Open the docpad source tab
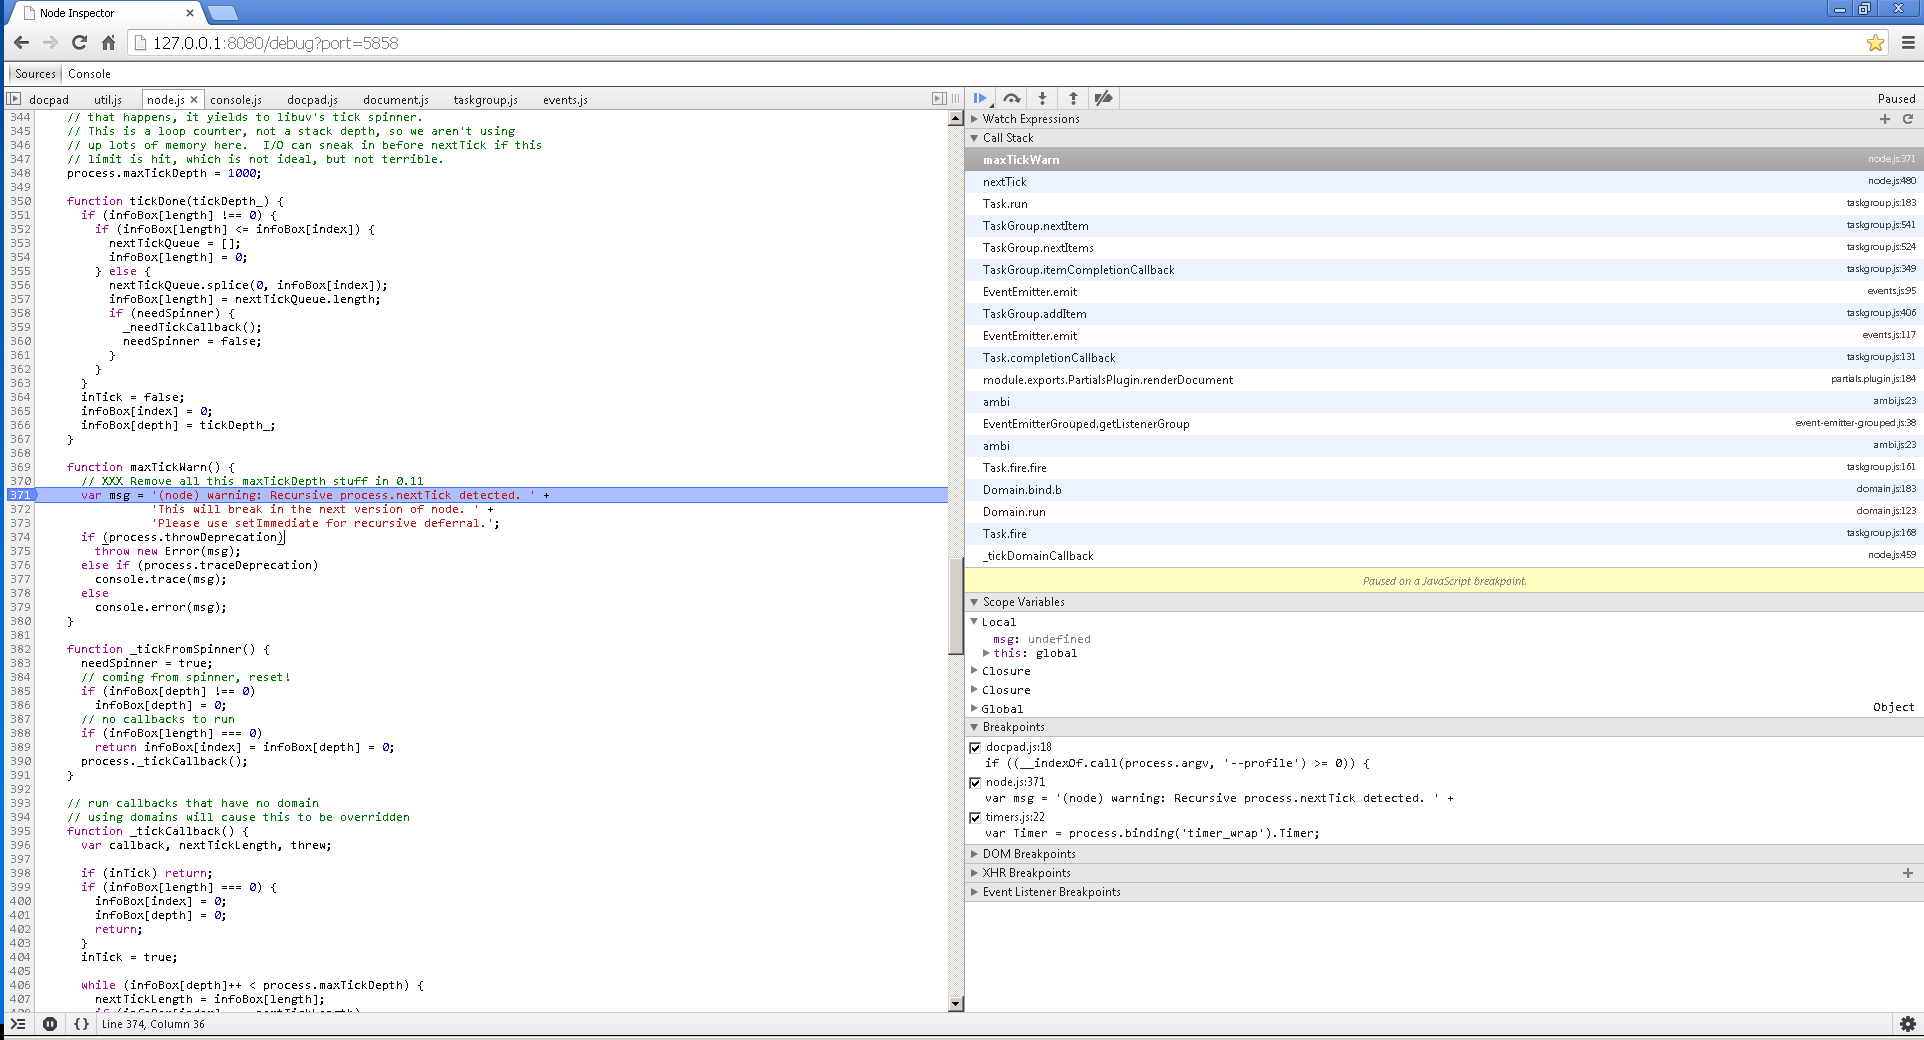The height and width of the screenshot is (1040, 1924). [x=49, y=100]
